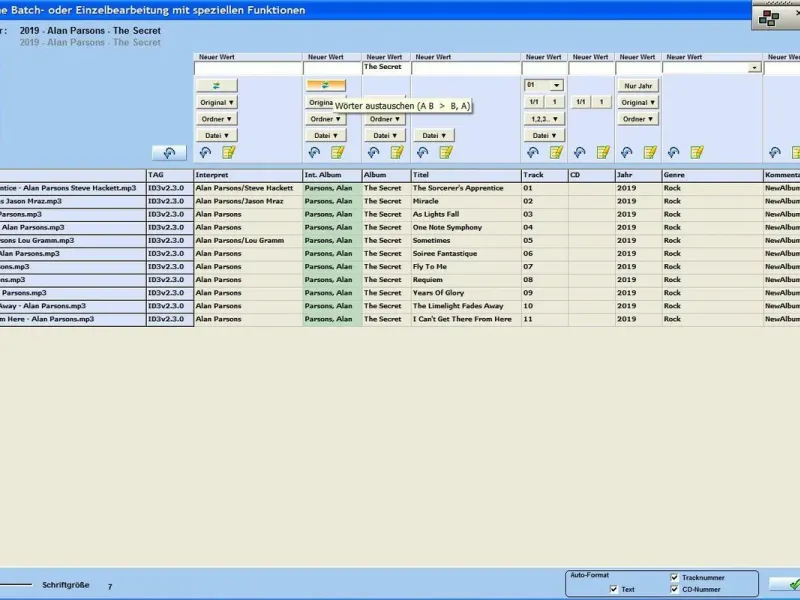Click the Titel column header
This screenshot has width=800, height=600.
click(466, 175)
